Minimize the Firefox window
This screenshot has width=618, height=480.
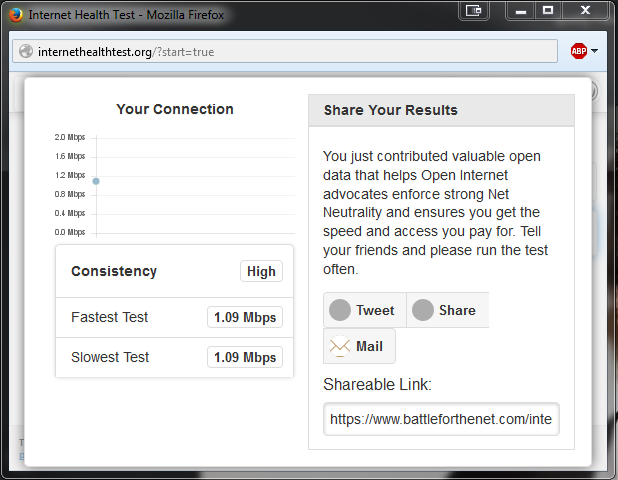pyautogui.click(x=521, y=10)
